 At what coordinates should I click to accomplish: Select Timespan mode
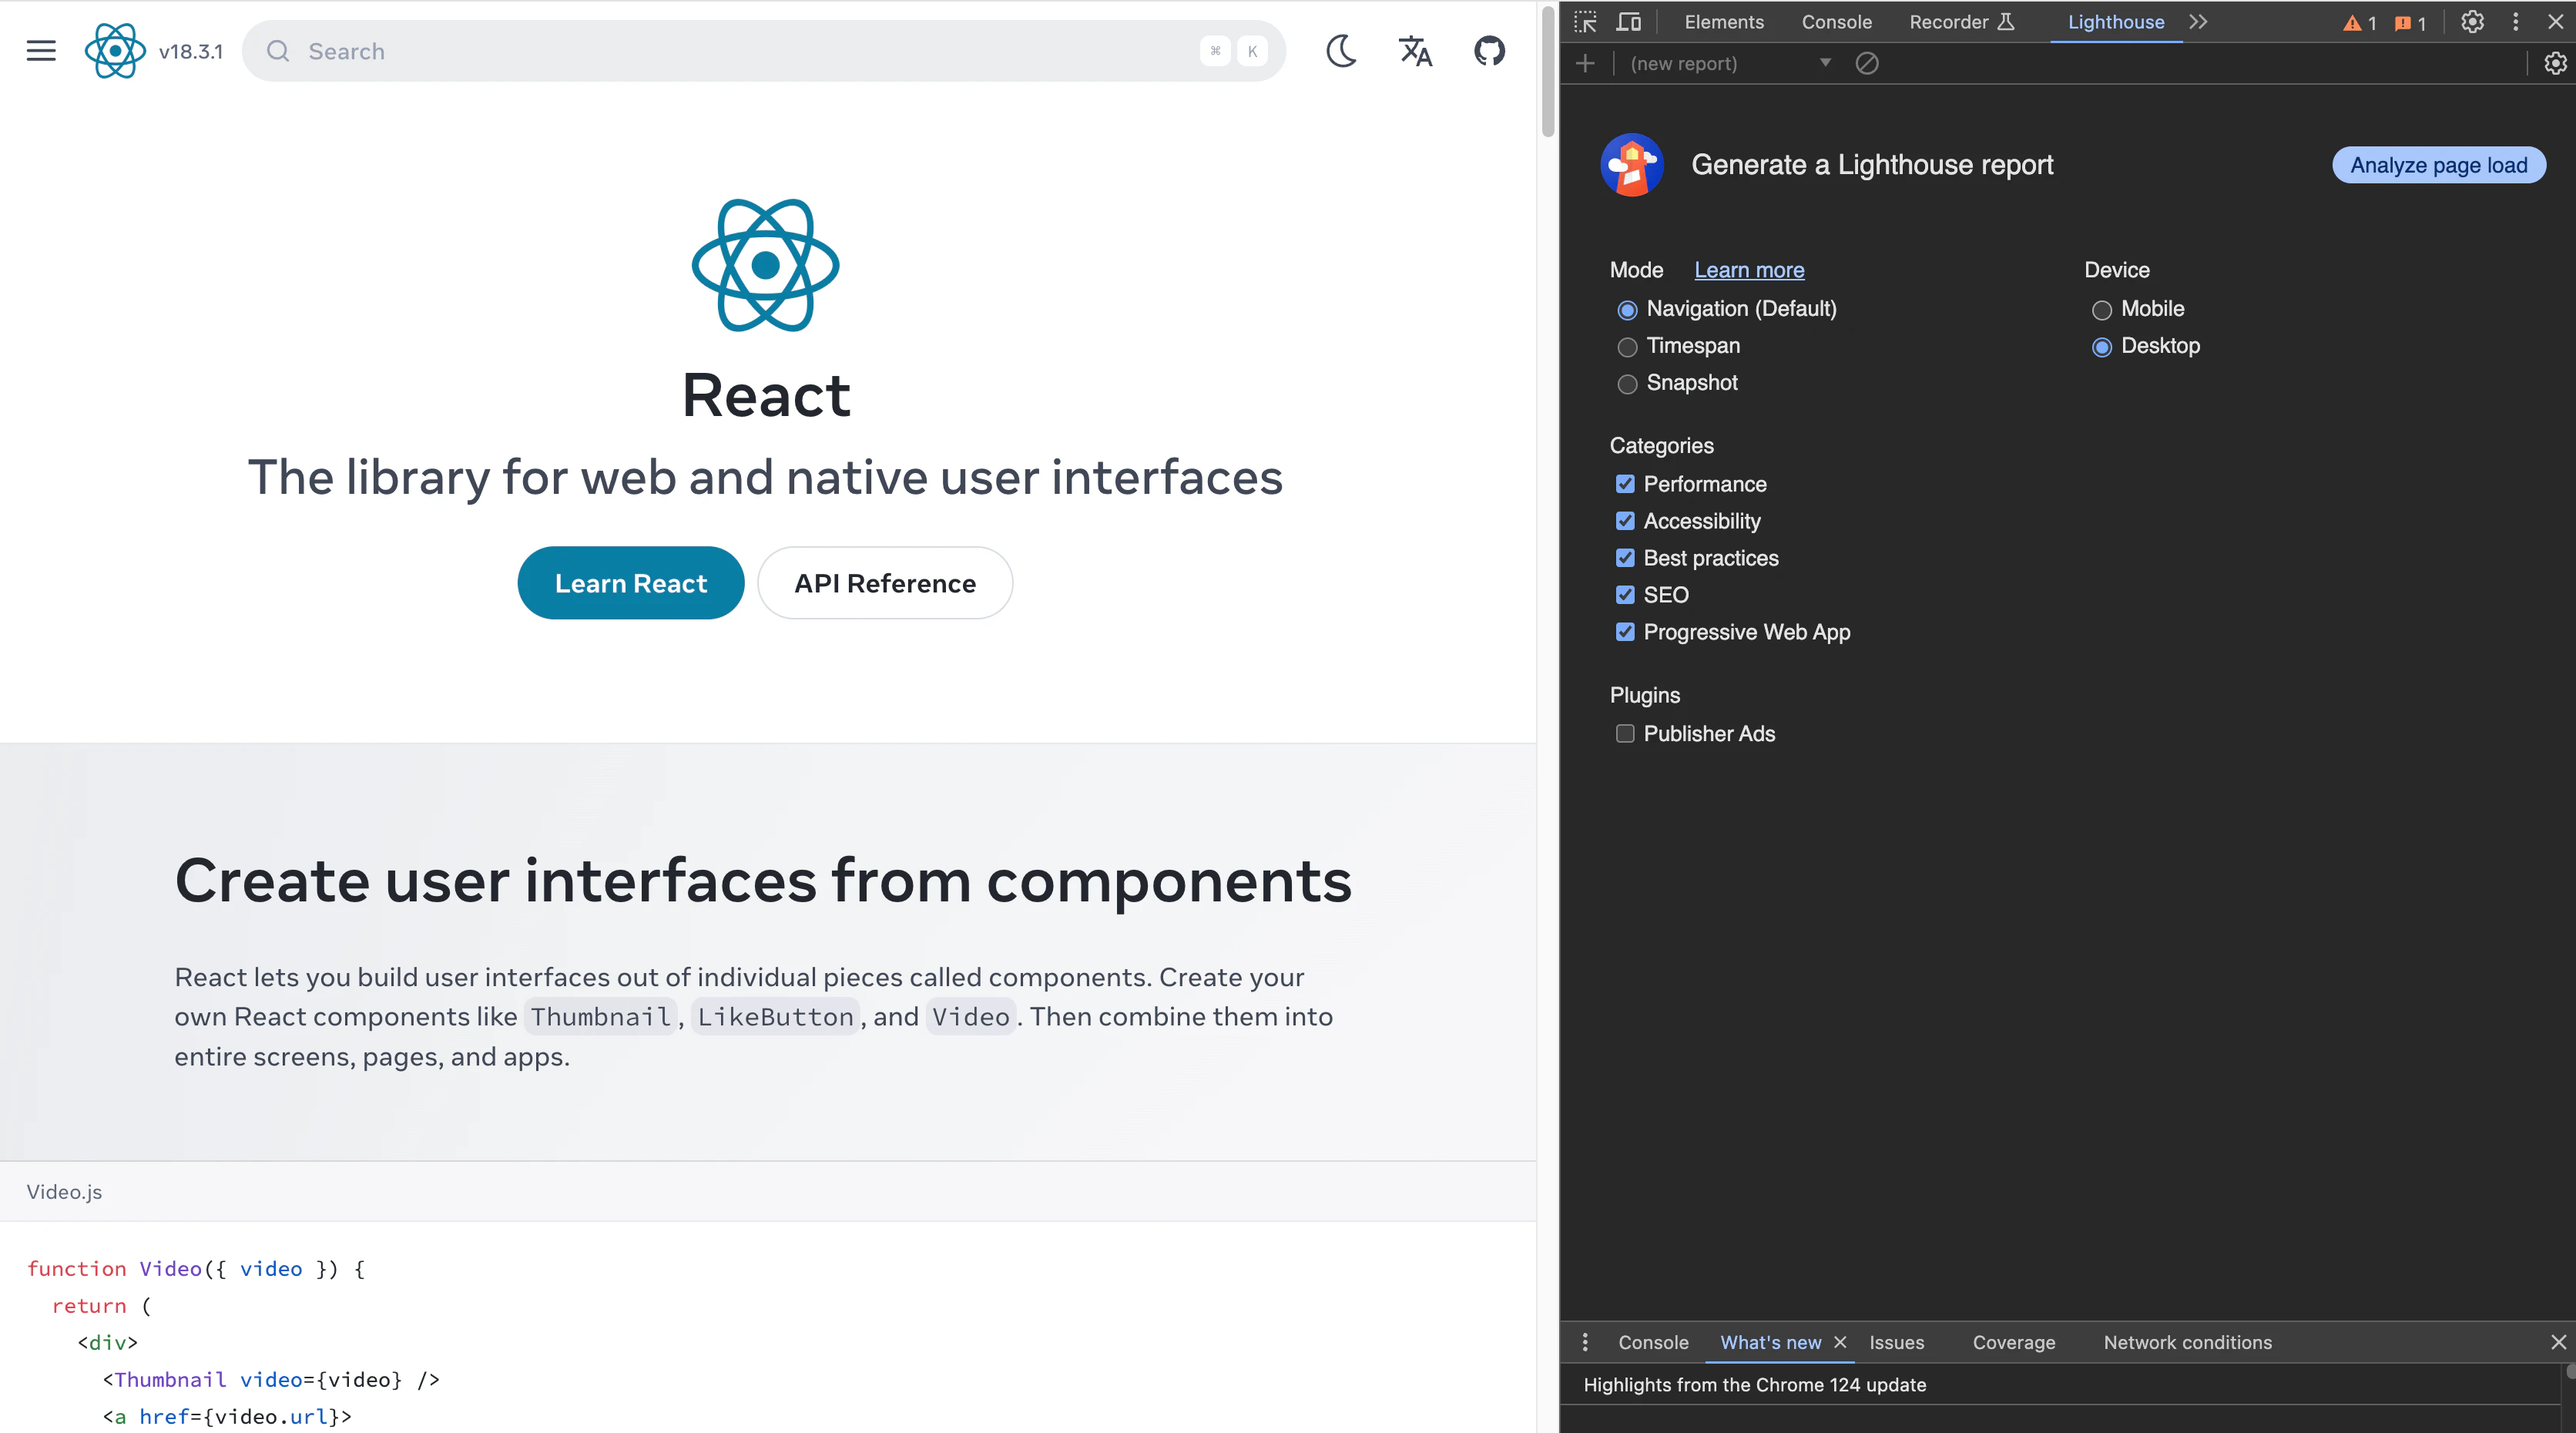[1627, 347]
